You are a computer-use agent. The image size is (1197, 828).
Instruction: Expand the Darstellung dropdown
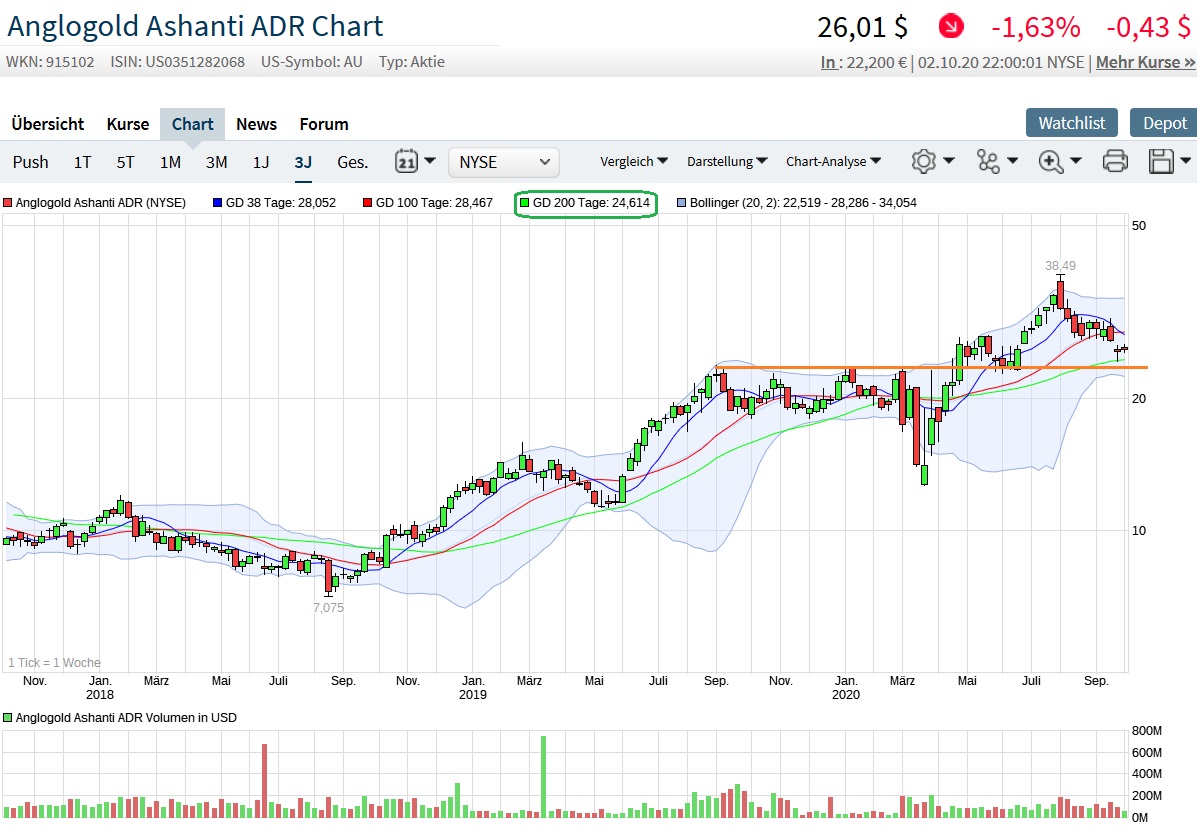[x=720, y=161]
